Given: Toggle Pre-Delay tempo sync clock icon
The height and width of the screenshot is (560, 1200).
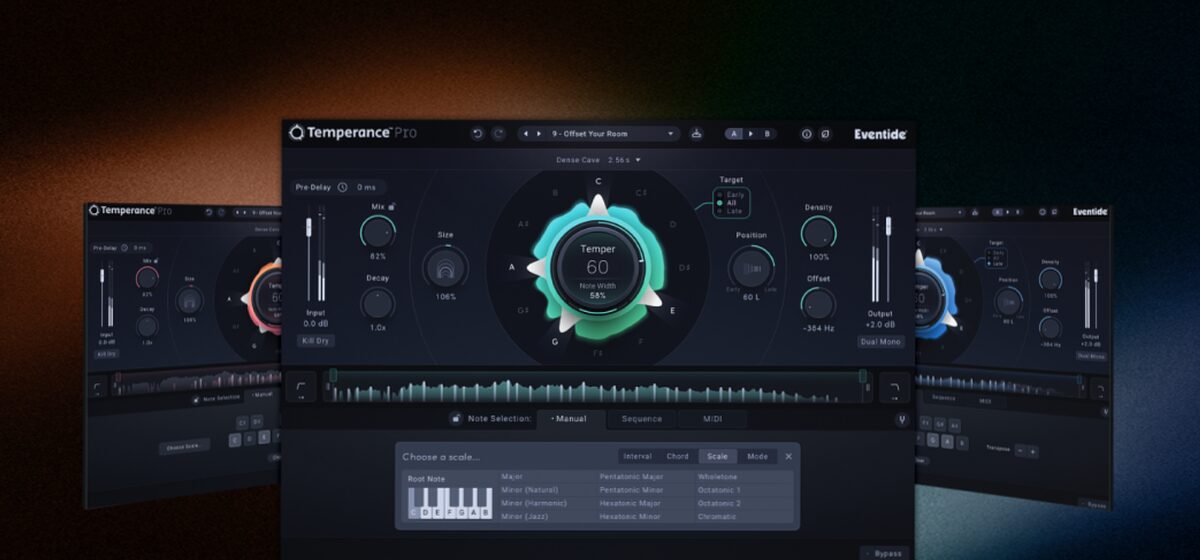Looking at the screenshot, I should [x=342, y=187].
